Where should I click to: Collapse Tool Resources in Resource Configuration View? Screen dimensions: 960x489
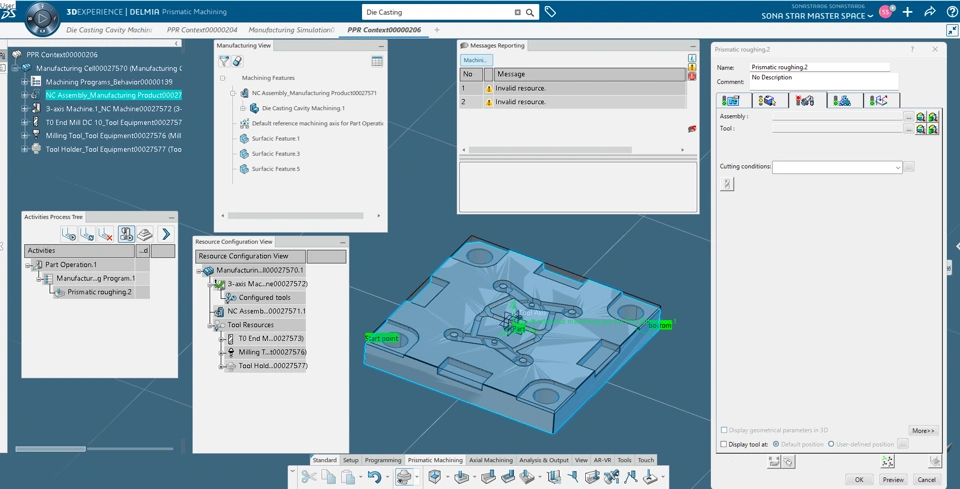click(211, 325)
